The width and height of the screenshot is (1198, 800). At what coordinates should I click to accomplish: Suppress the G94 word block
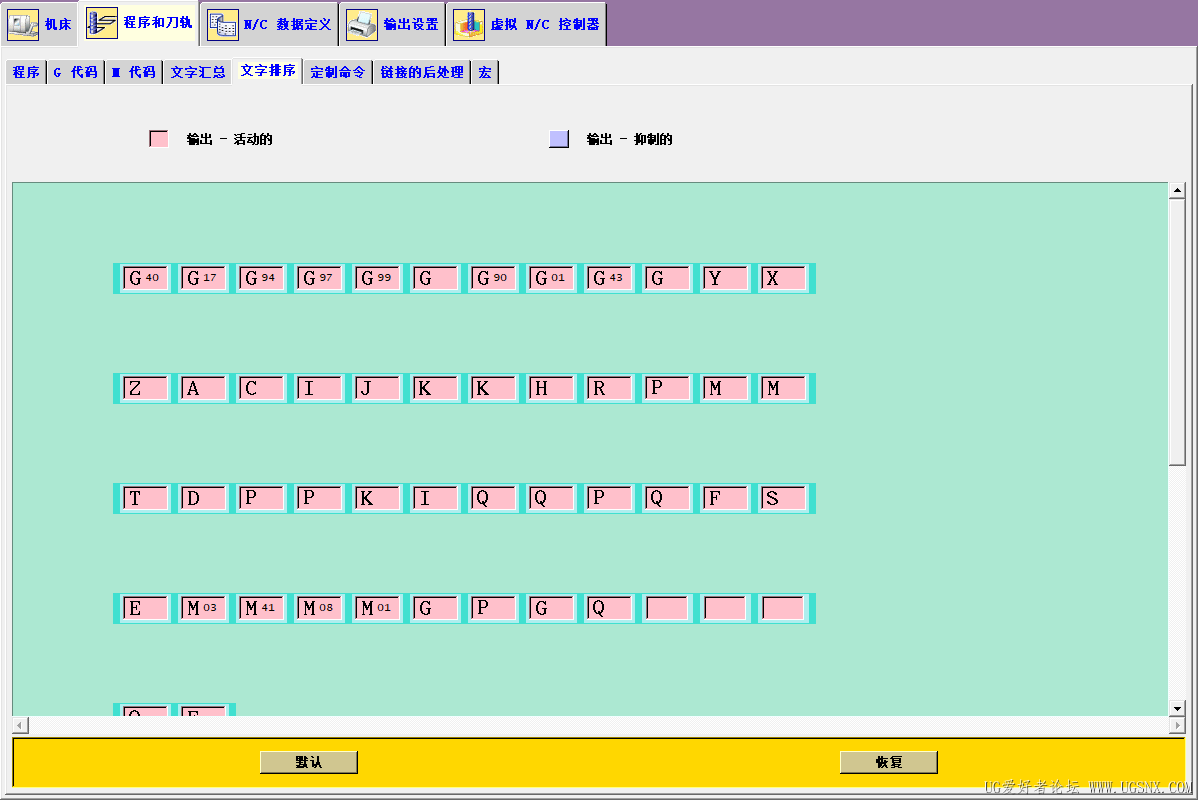(x=261, y=278)
